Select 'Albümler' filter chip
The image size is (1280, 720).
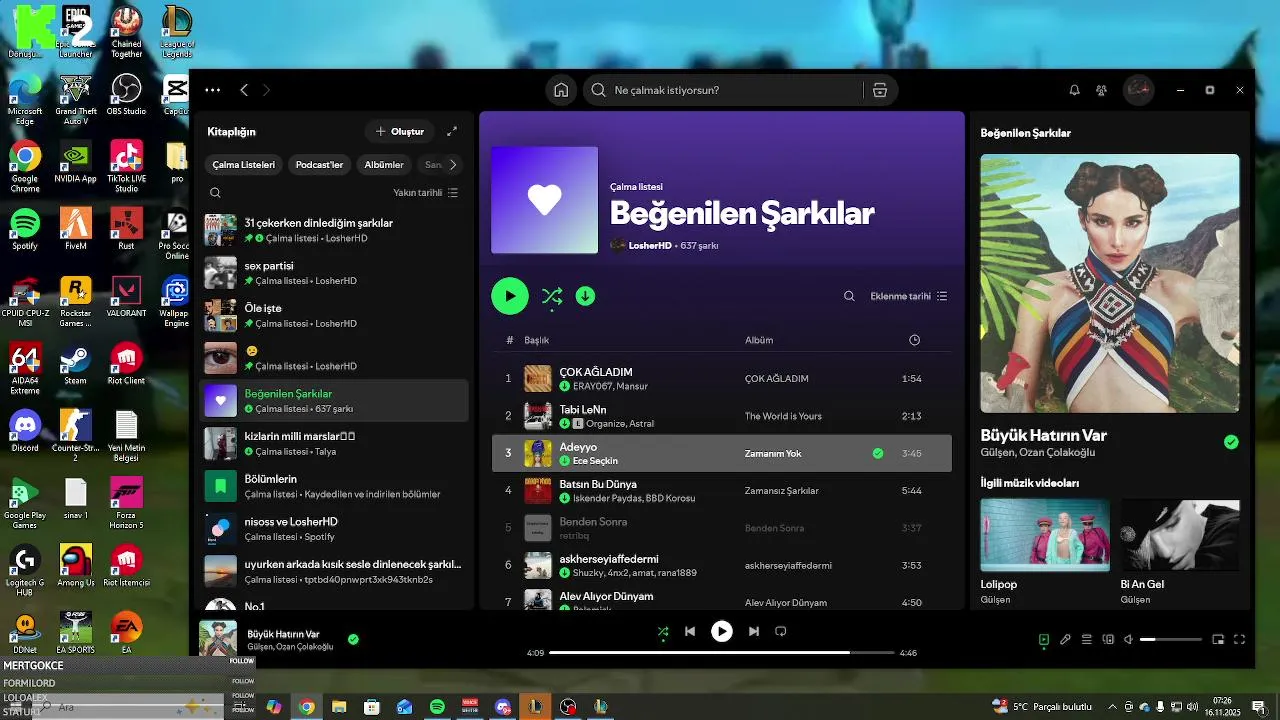pos(384,165)
